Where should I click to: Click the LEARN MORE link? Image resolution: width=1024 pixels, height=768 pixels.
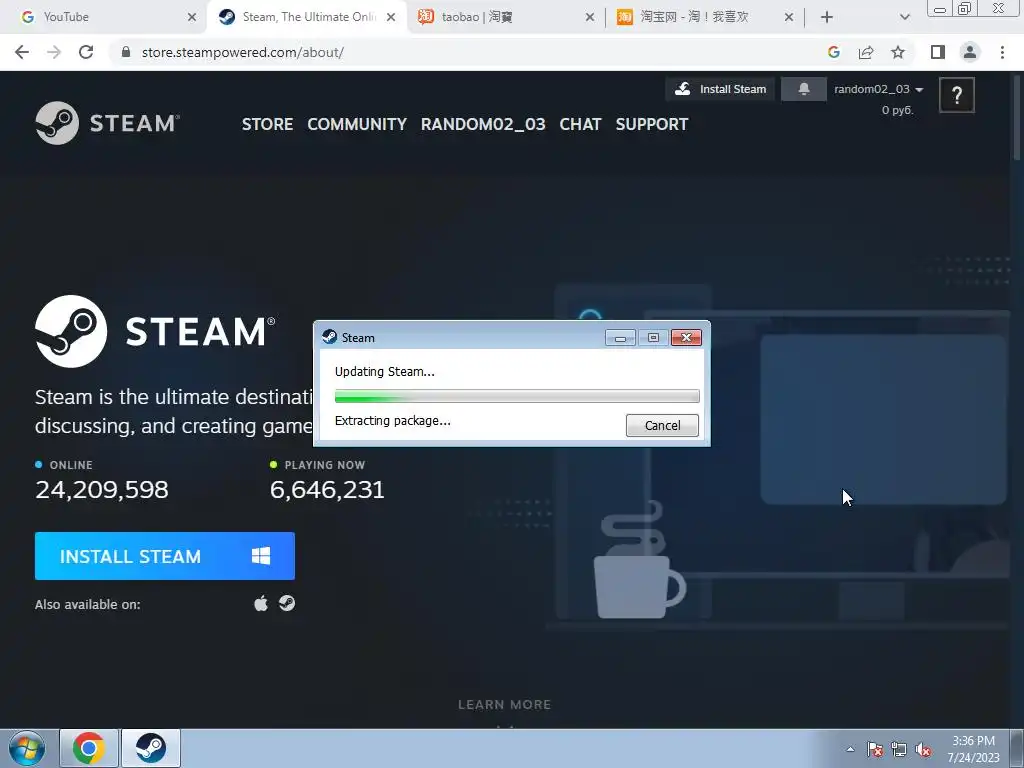pos(504,705)
